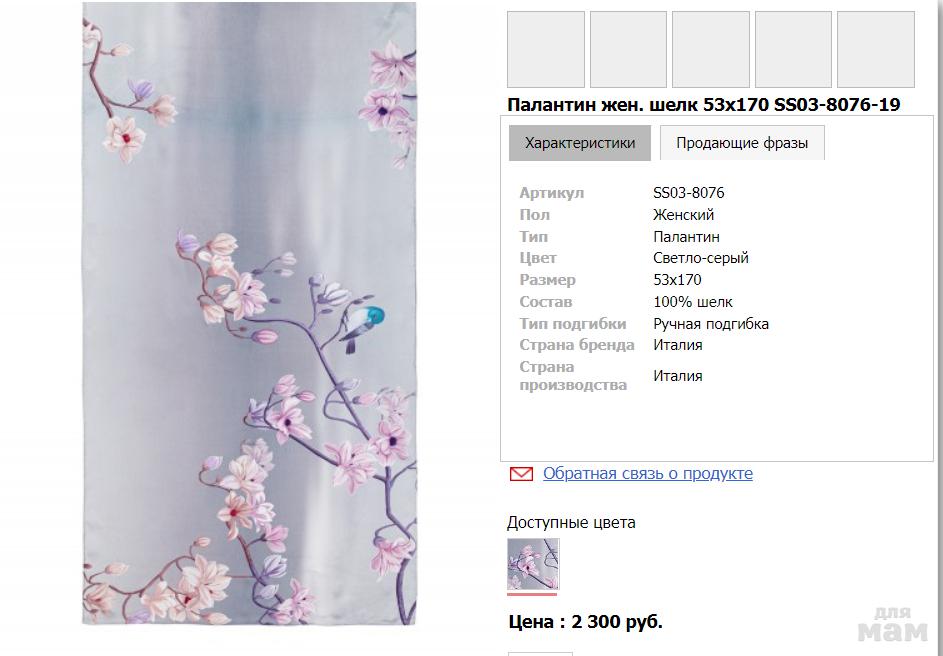Screen dimensions: 943x656
Task: Select the light-gray floral color swatch
Action: click(533, 564)
